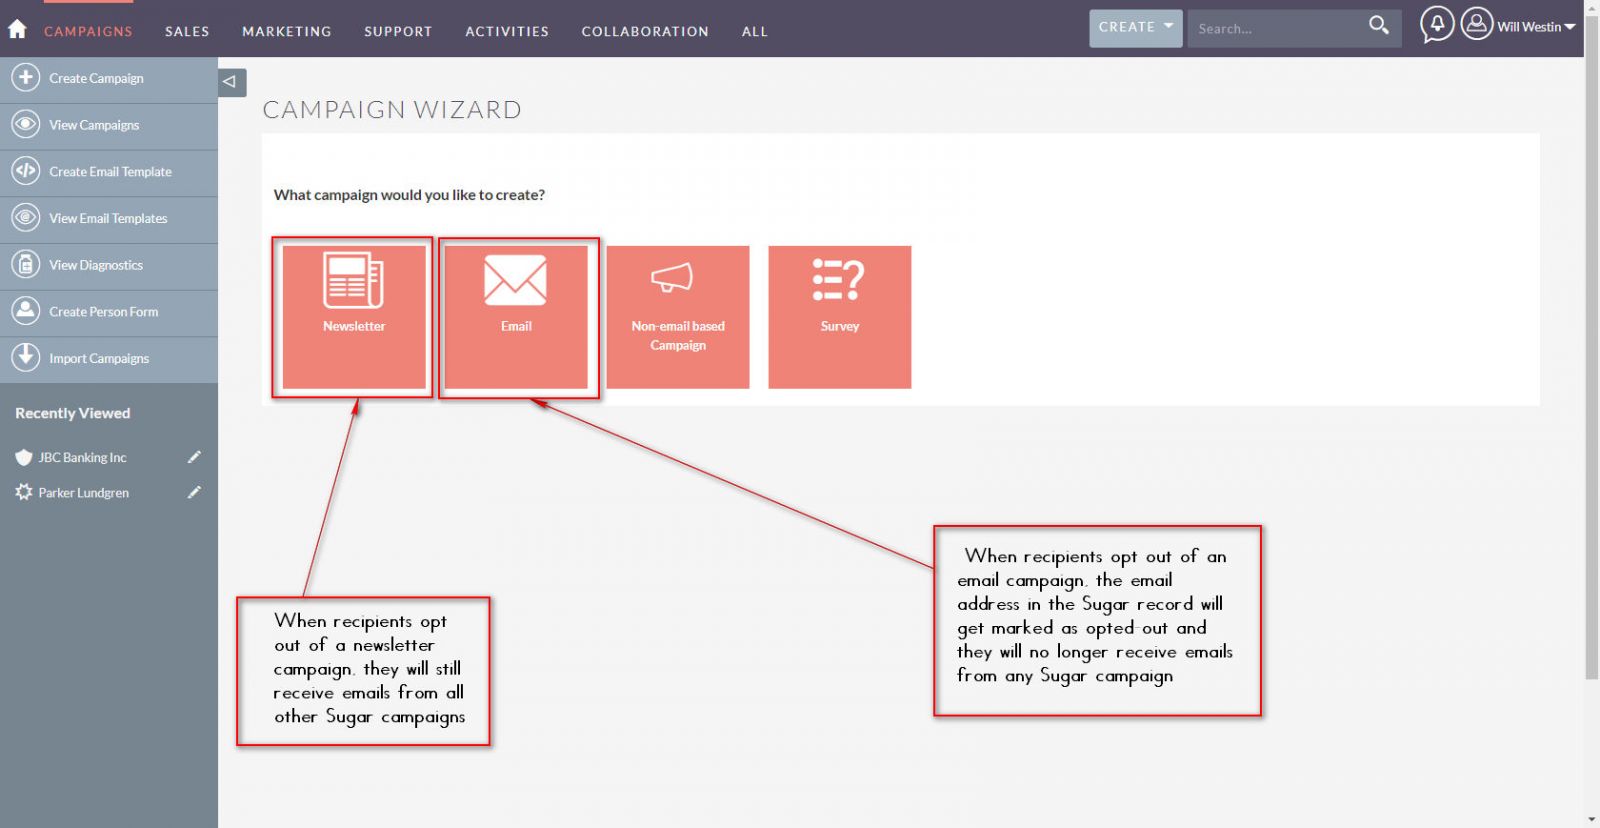This screenshot has height=828, width=1600.
Task: Open the View Campaigns sidebar link
Action: tap(94, 125)
